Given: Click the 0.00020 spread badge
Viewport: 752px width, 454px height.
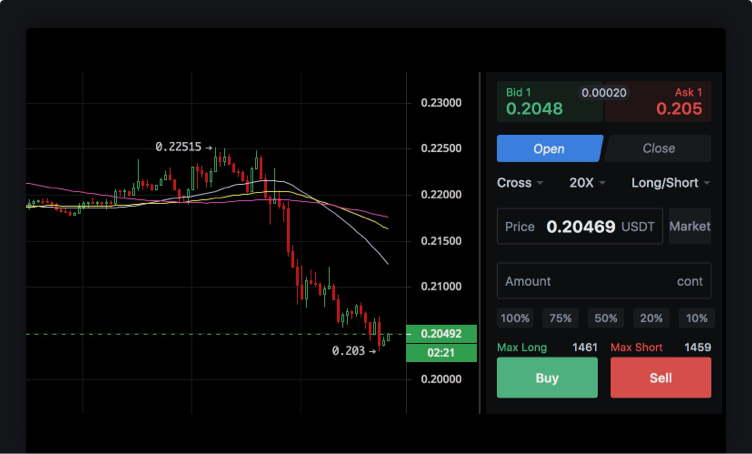Looking at the screenshot, I should click(604, 93).
